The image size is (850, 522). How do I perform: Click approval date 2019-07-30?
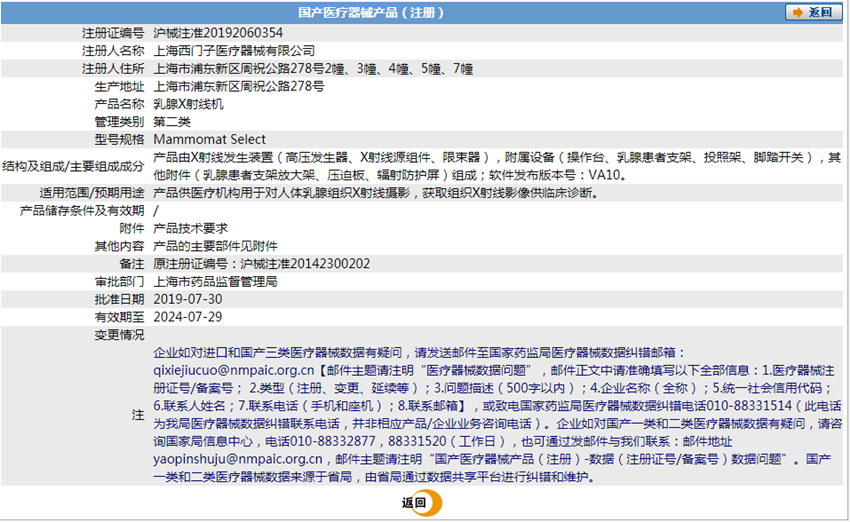click(x=188, y=299)
